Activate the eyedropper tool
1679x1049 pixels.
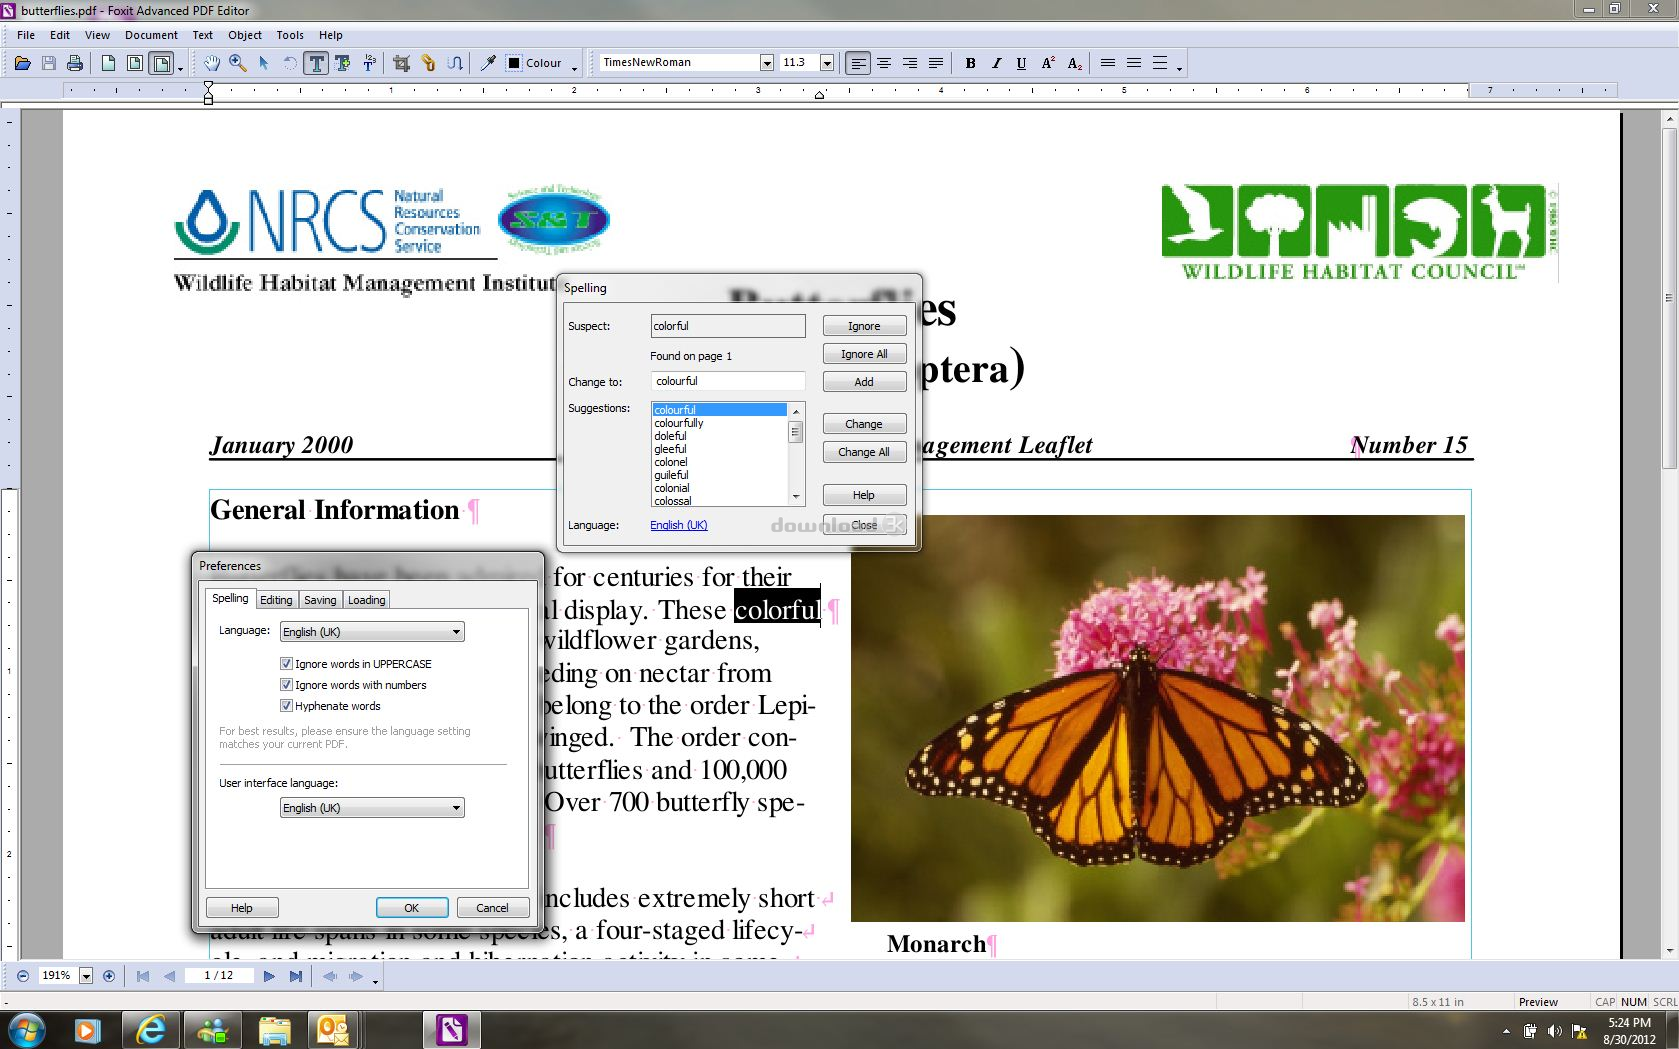tap(487, 63)
